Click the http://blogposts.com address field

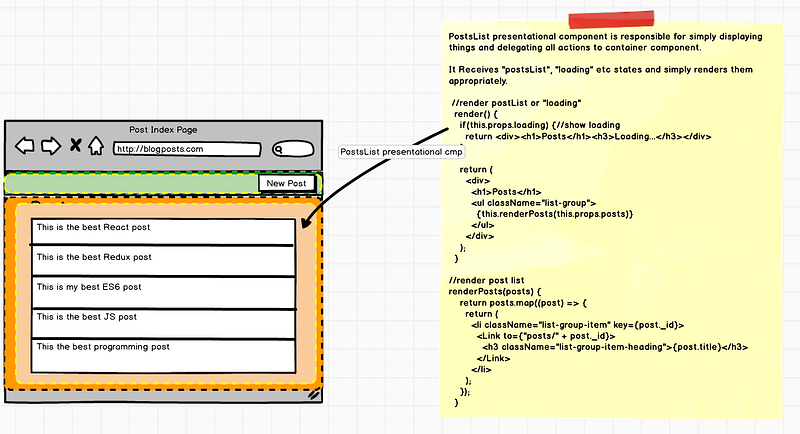[x=187, y=149]
